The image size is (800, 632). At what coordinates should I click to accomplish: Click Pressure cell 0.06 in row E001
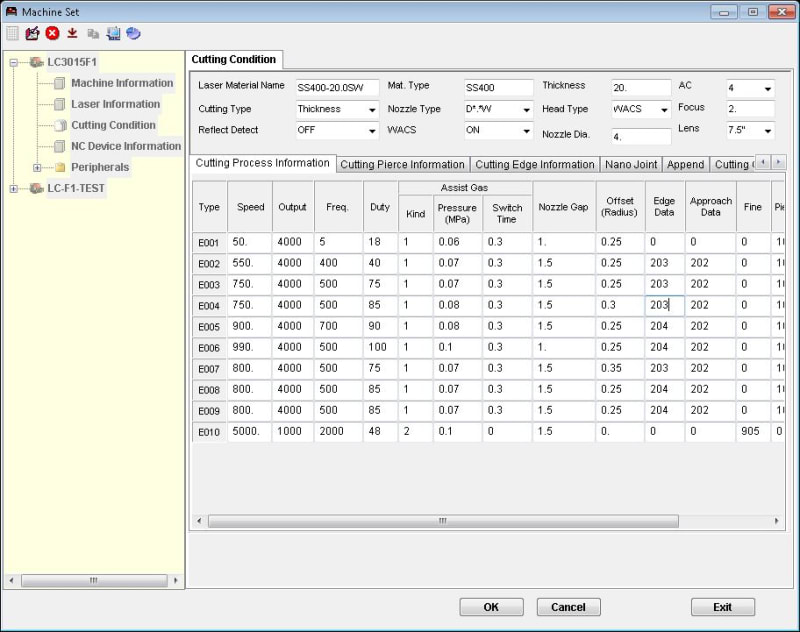pos(458,242)
